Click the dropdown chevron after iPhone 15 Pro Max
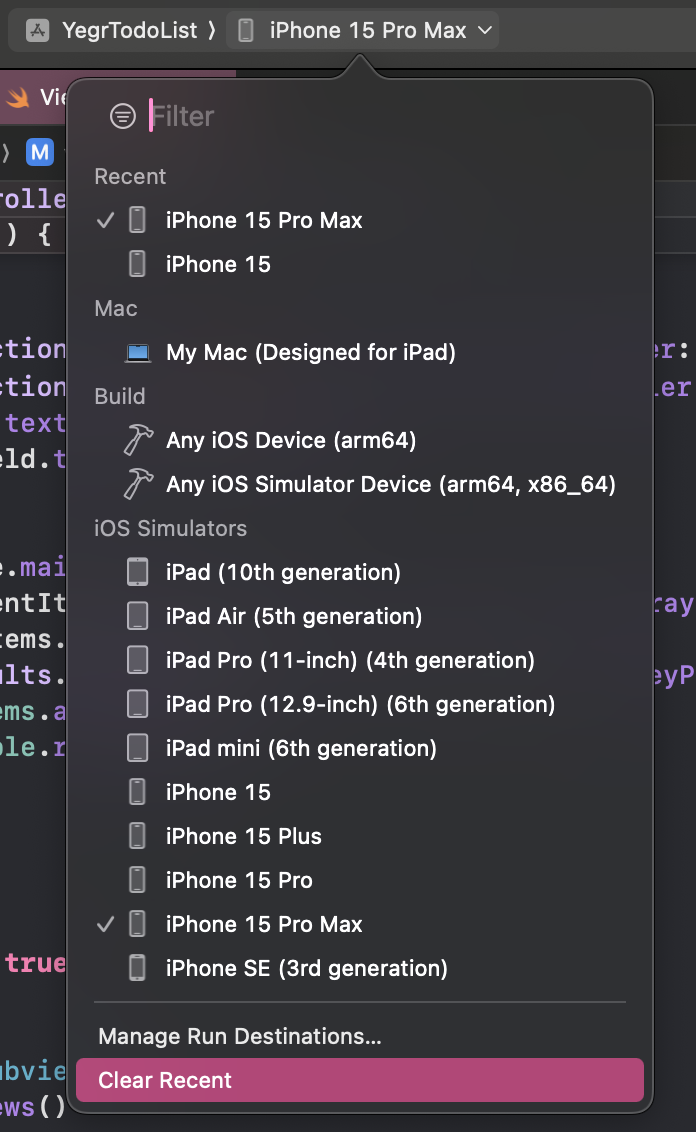The height and width of the screenshot is (1132, 696). [485, 30]
